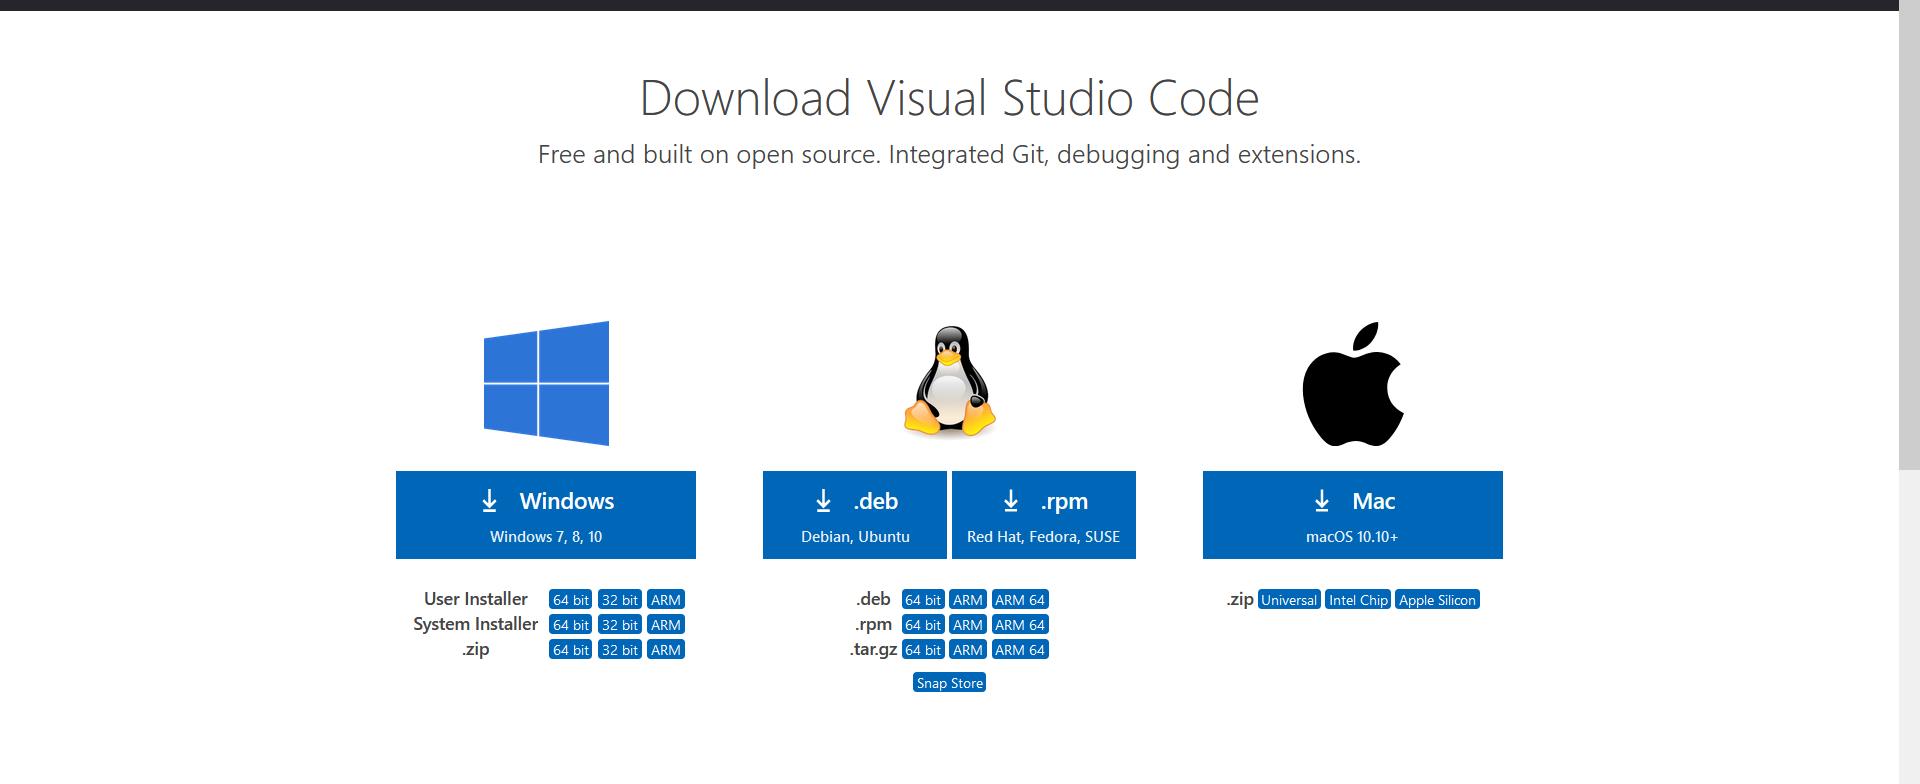
Task: Click the 'System Installer' label
Action: pyautogui.click(x=475, y=624)
